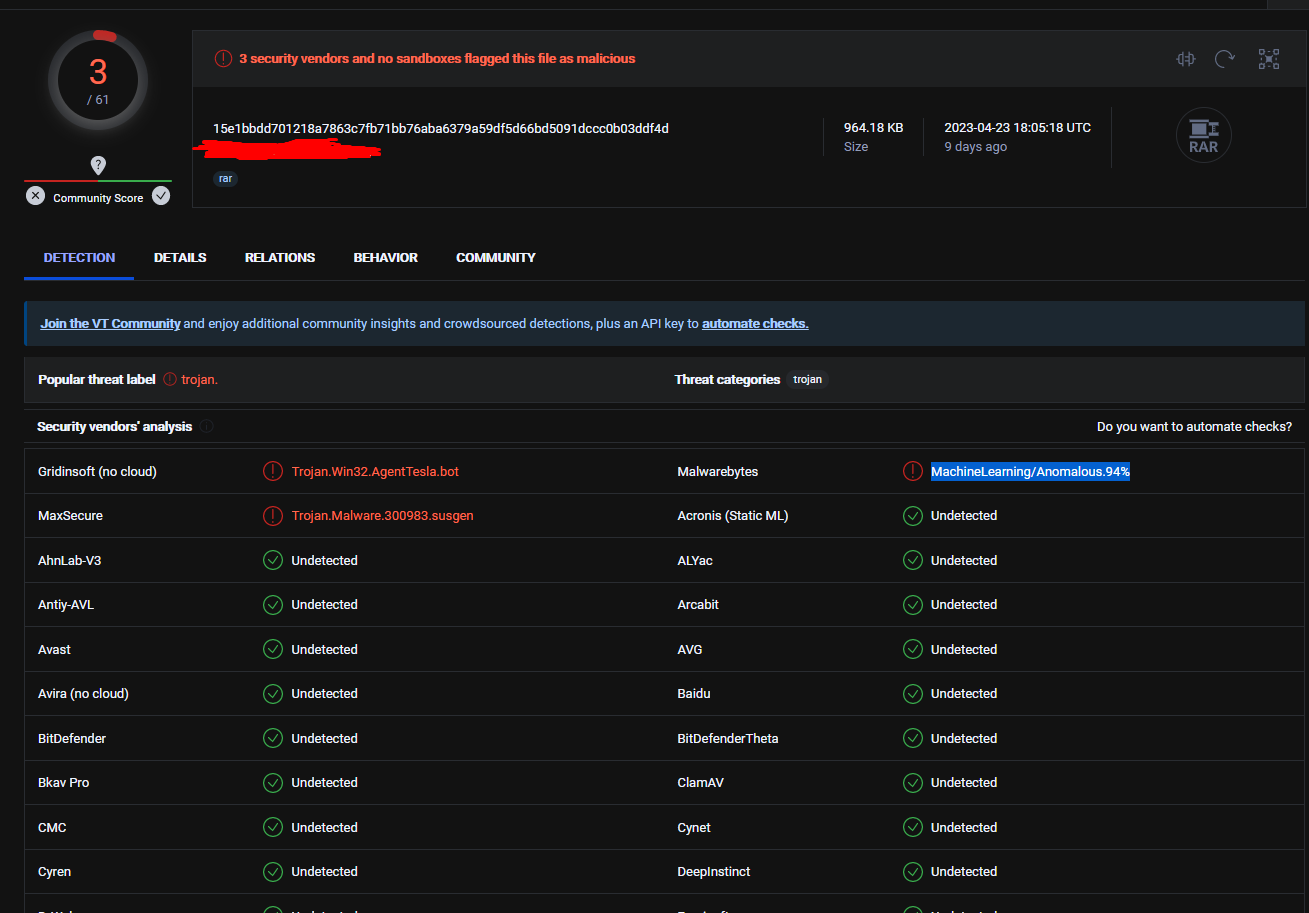
Task: Click the info icon beside Security vendors' analysis
Action: [x=207, y=427]
